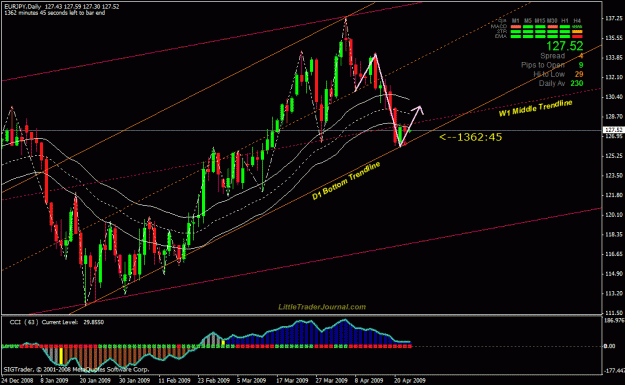Click the H4 timeframe column header
The width and height of the screenshot is (625, 385).
pyautogui.click(x=577, y=21)
